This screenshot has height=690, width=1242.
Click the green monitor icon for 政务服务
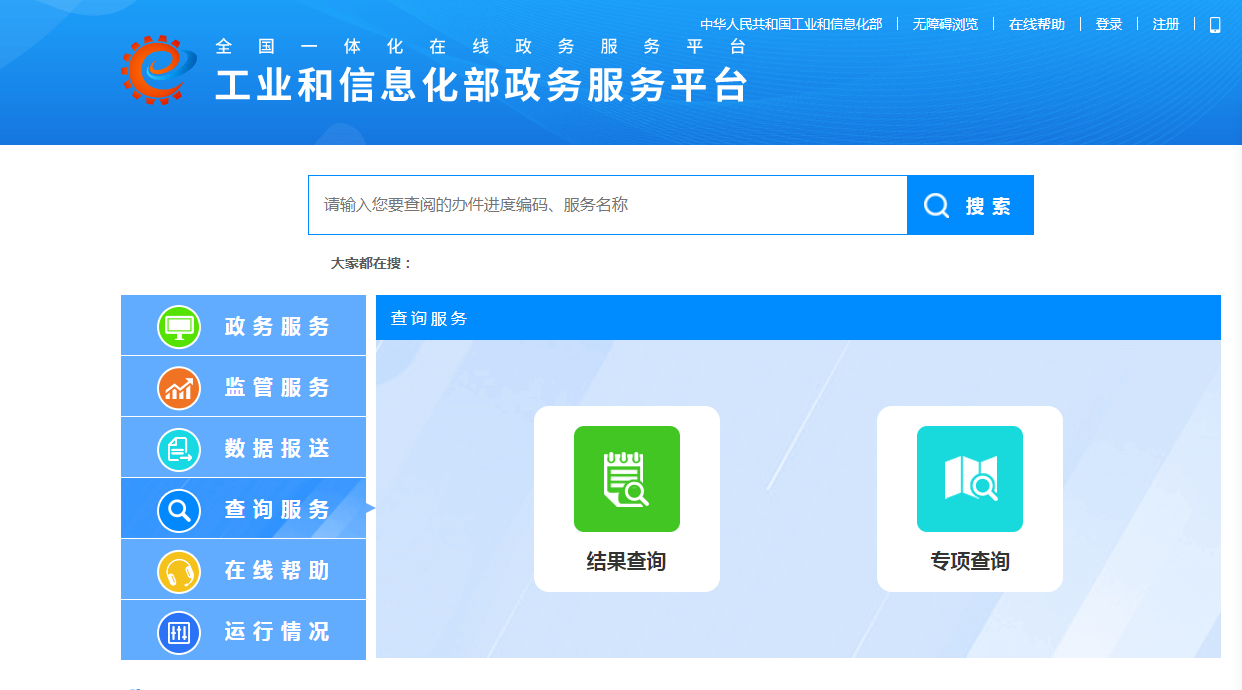coord(179,327)
